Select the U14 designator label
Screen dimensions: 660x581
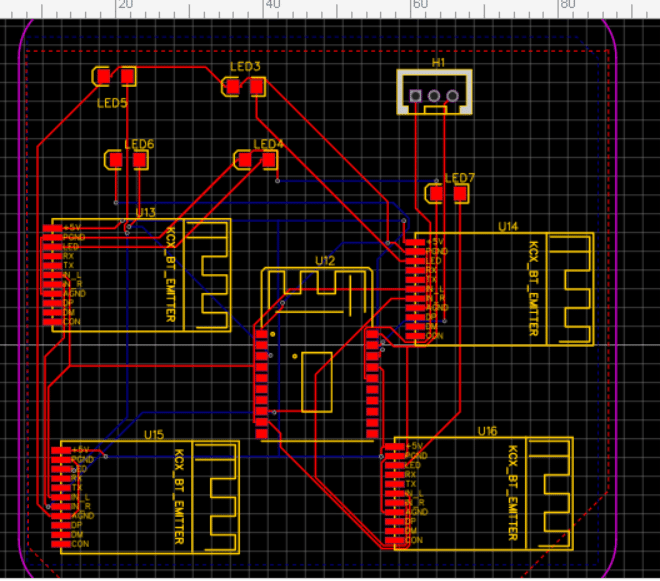[508, 227]
